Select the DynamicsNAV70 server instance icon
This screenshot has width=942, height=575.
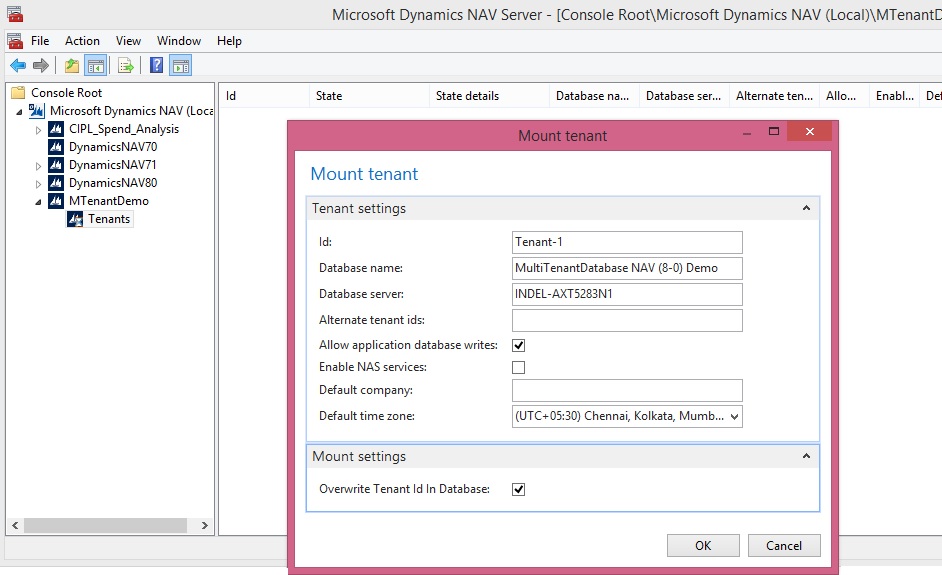click(x=57, y=147)
